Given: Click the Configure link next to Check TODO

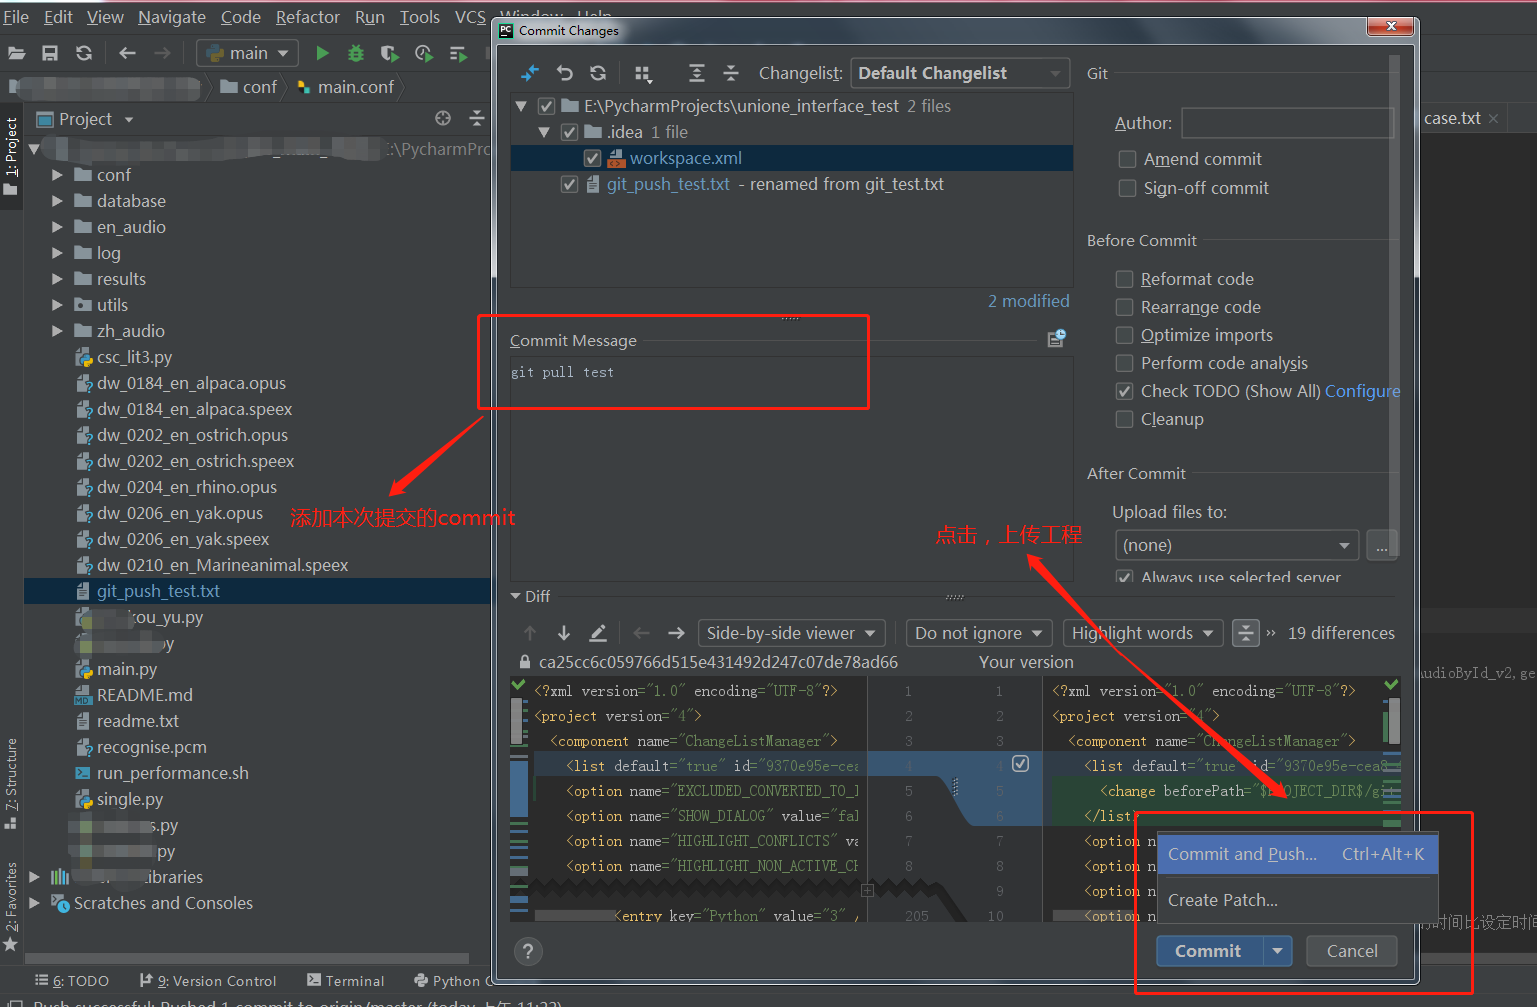Looking at the screenshot, I should coord(1363,391).
